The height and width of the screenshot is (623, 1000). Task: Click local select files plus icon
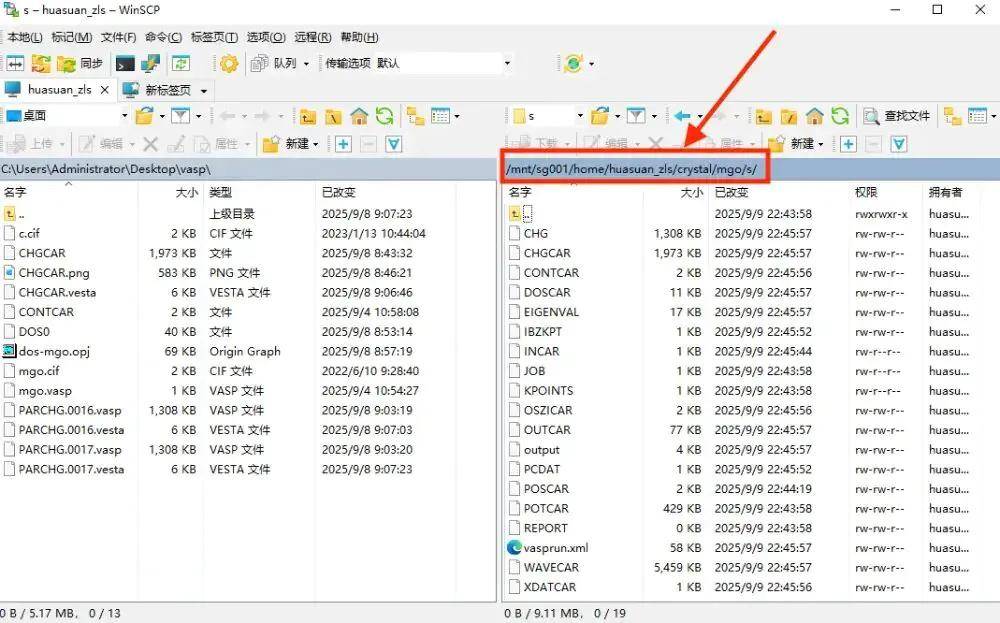(x=343, y=144)
